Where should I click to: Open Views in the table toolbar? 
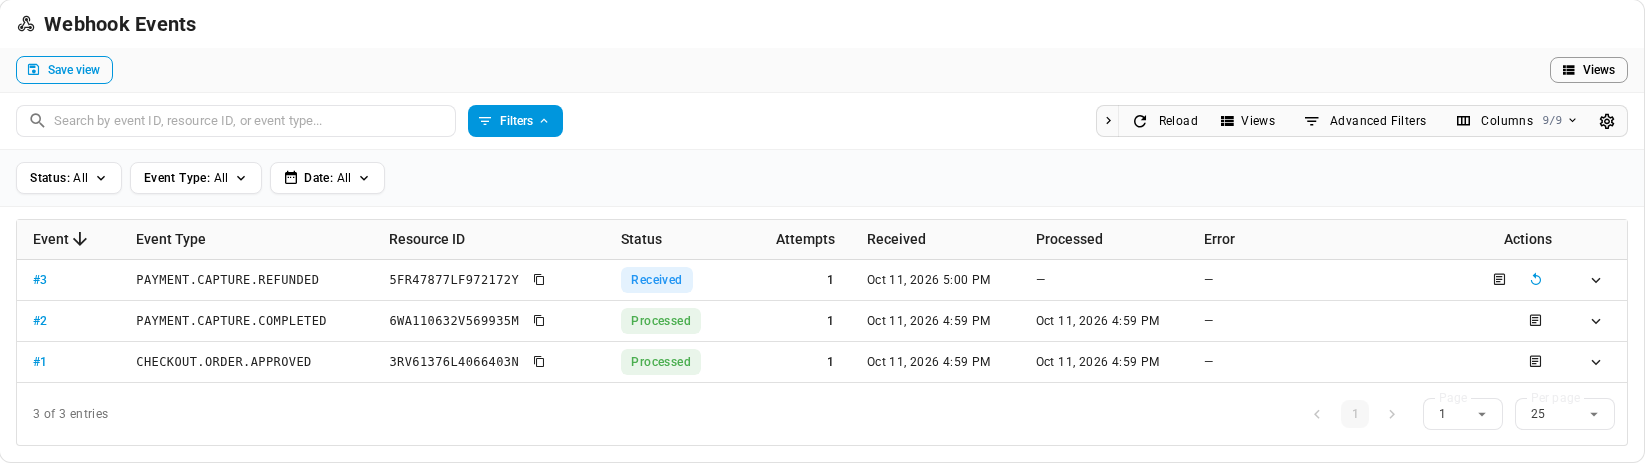tap(1248, 121)
